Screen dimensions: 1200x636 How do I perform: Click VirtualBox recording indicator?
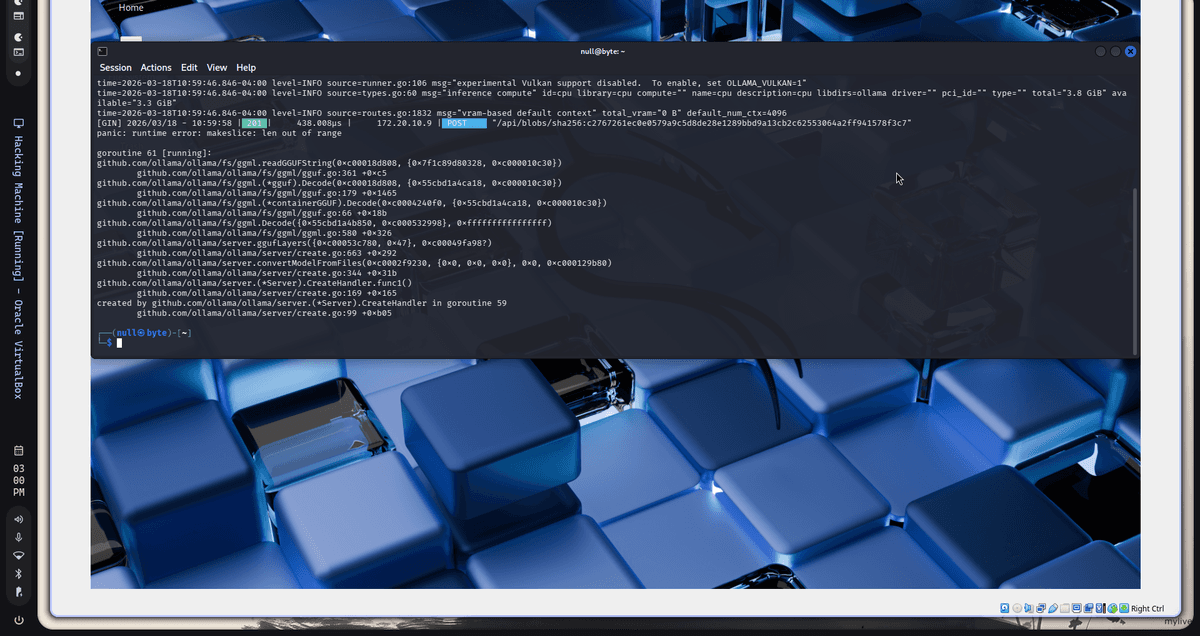(x=1089, y=608)
